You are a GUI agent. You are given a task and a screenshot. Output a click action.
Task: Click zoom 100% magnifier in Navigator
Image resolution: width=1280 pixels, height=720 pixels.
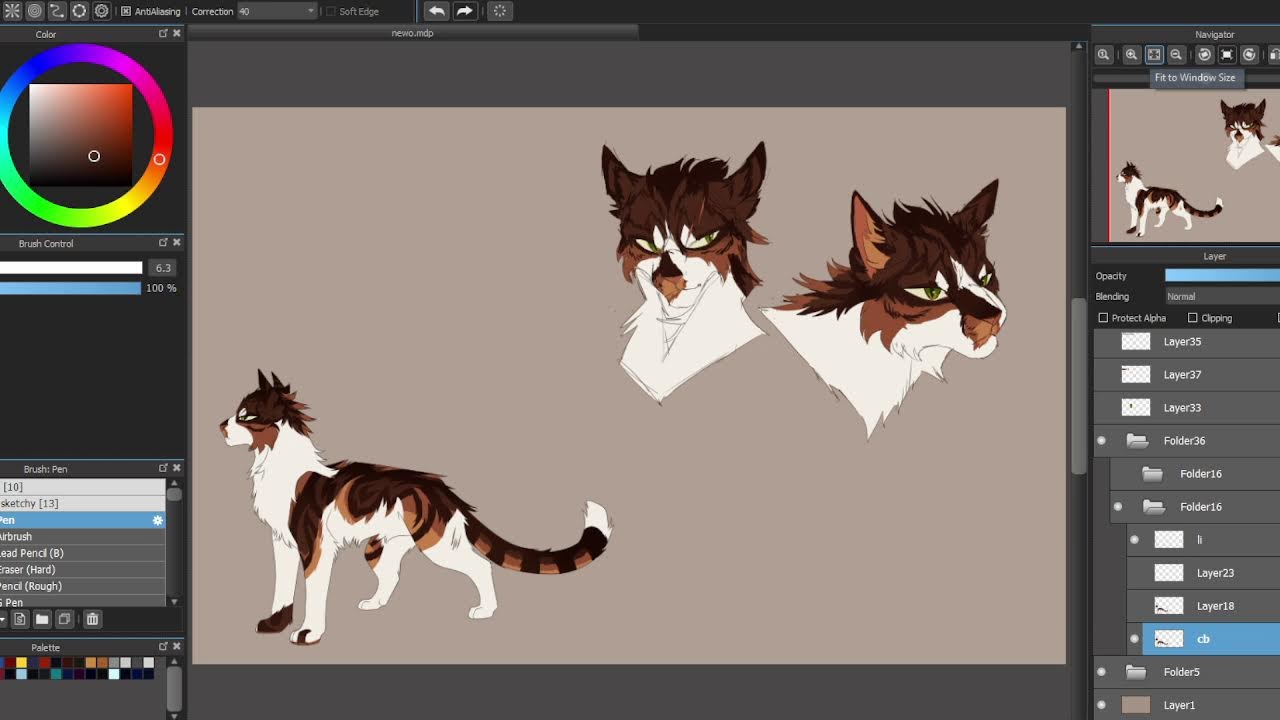(1104, 55)
